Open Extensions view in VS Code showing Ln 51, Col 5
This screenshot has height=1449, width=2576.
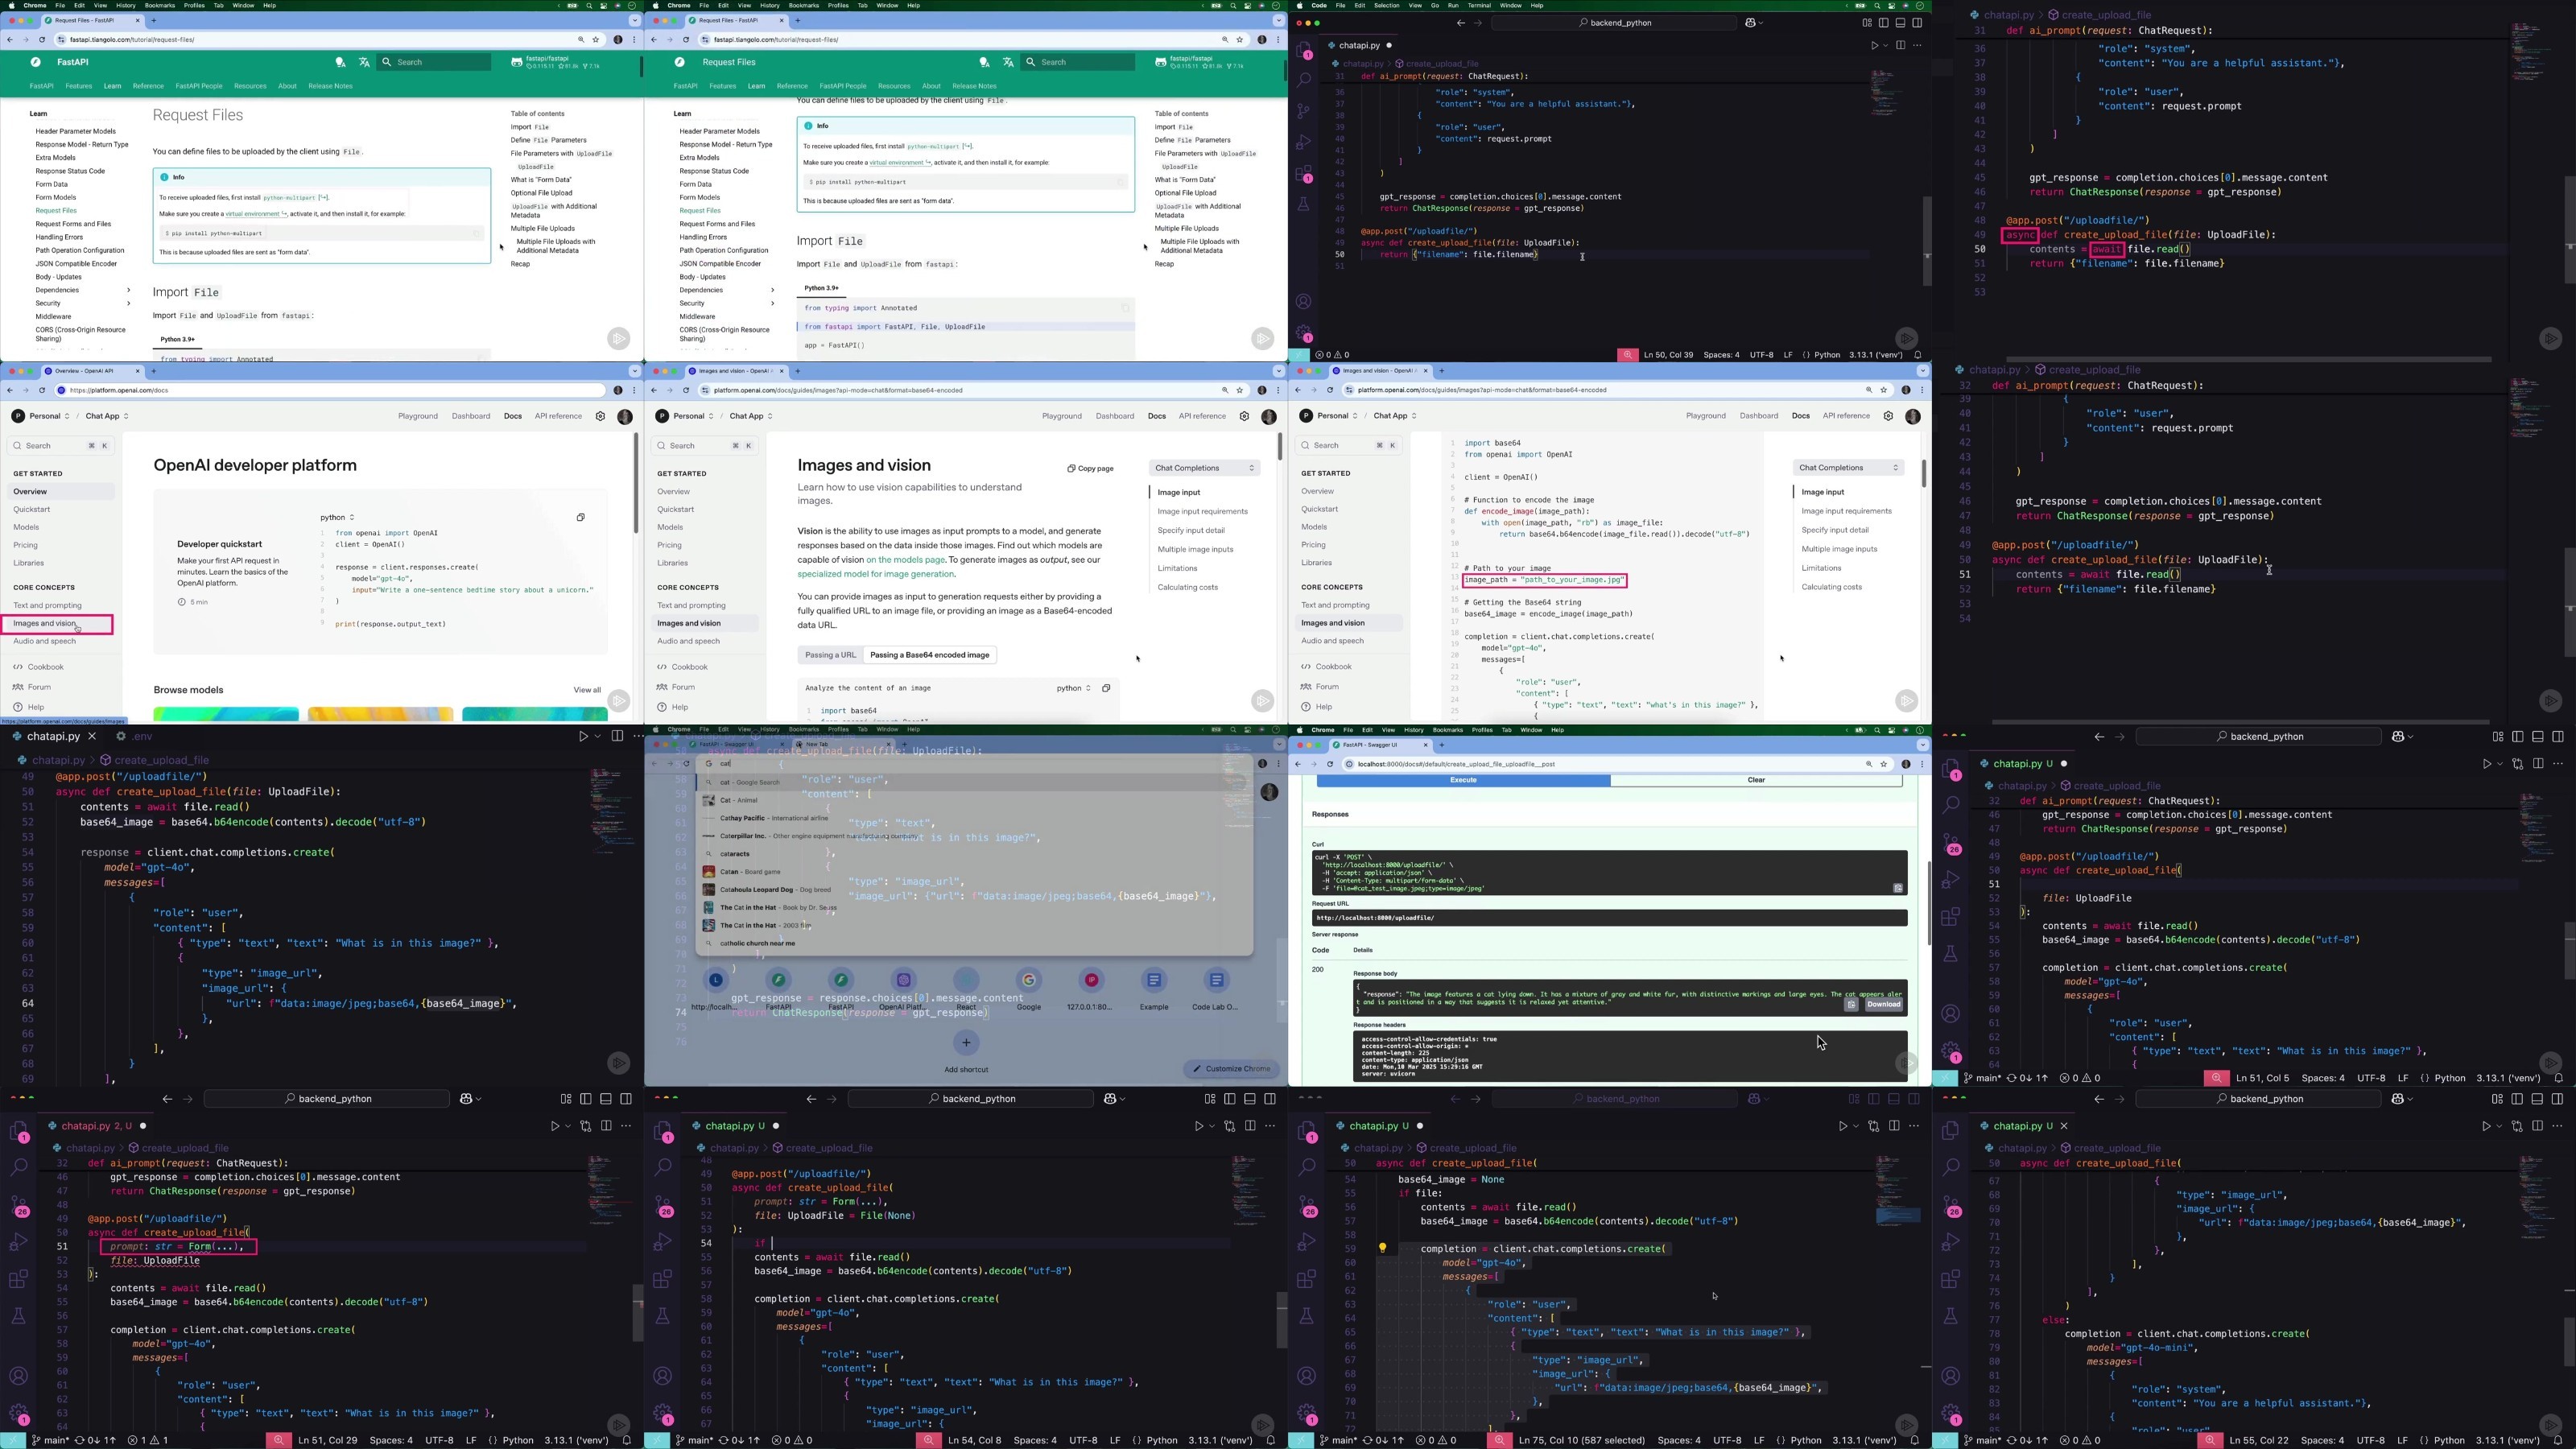coord(1950,917)
